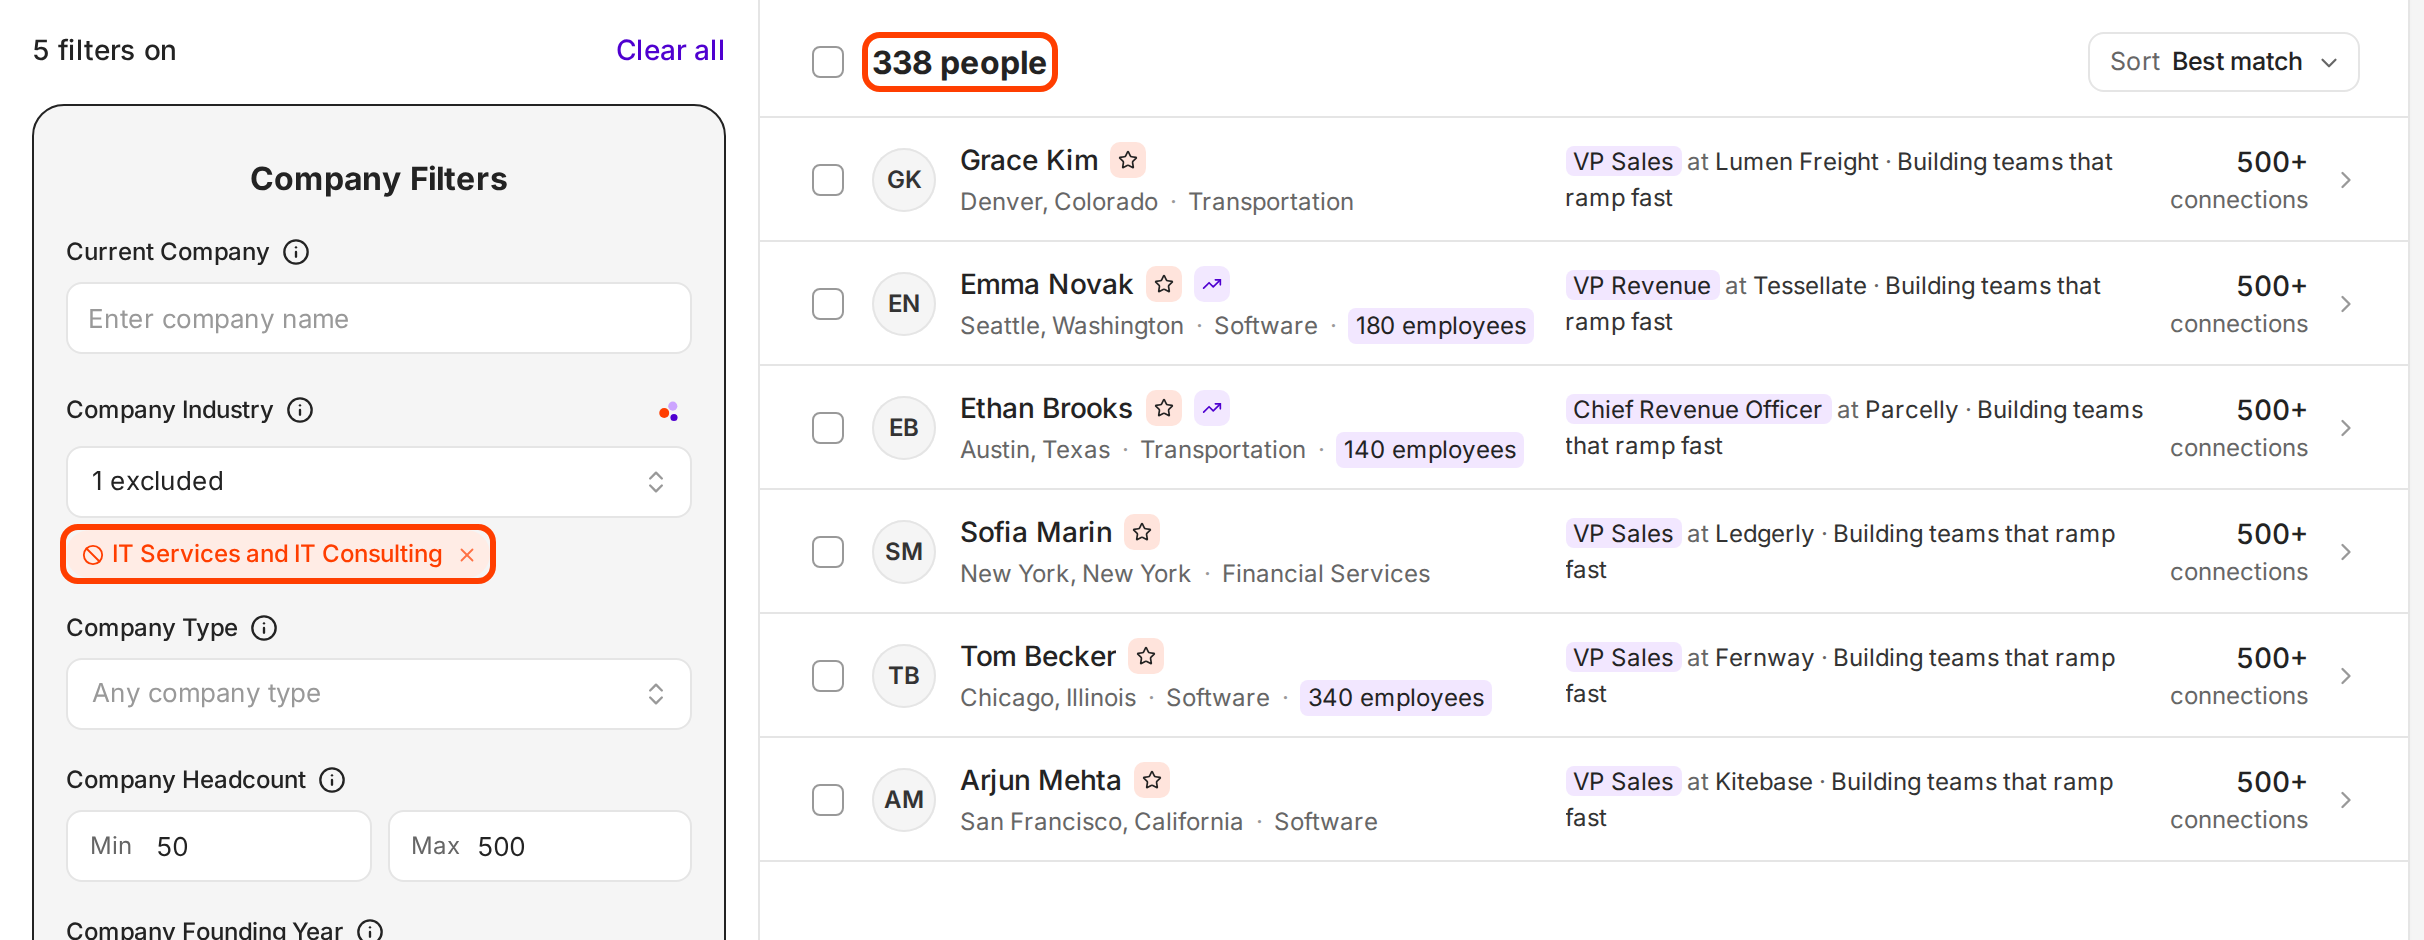Screen dimensions: 2424x940
Task: Open Sofia Marin's profile name link
Action: pyautogui.click(x=1036, y=532)
